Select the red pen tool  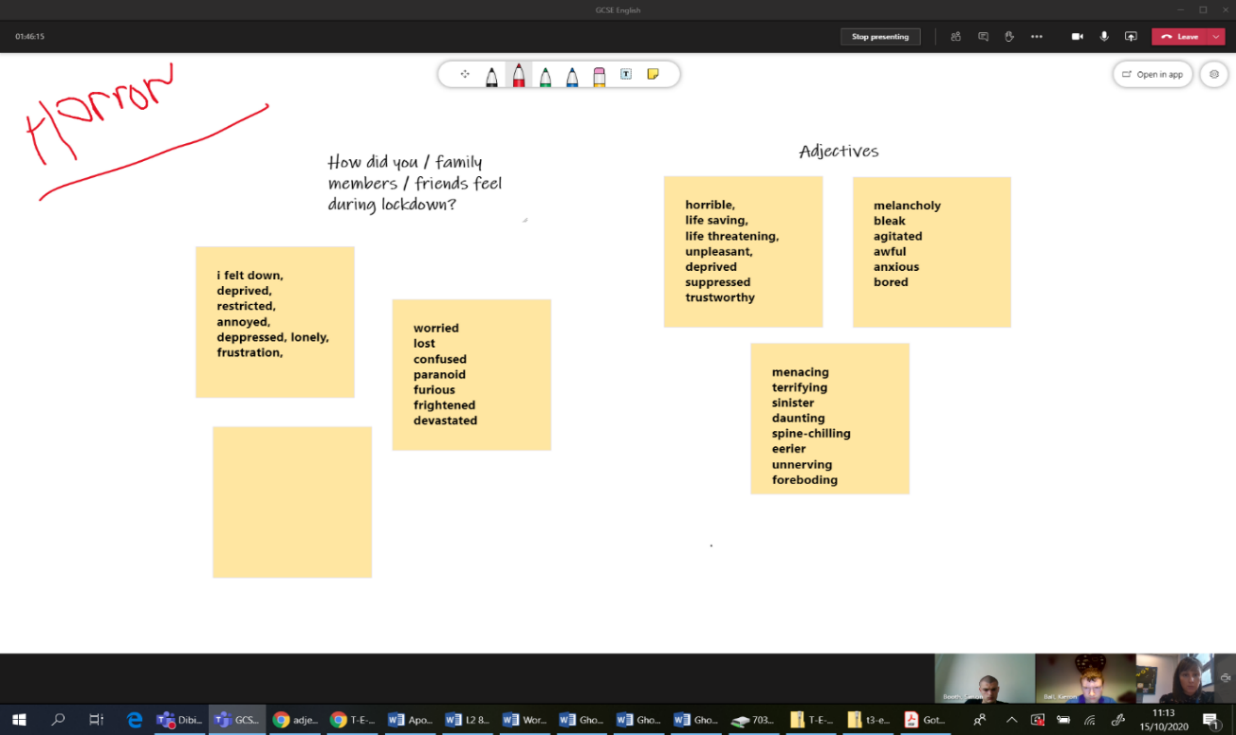click(519, 75)
